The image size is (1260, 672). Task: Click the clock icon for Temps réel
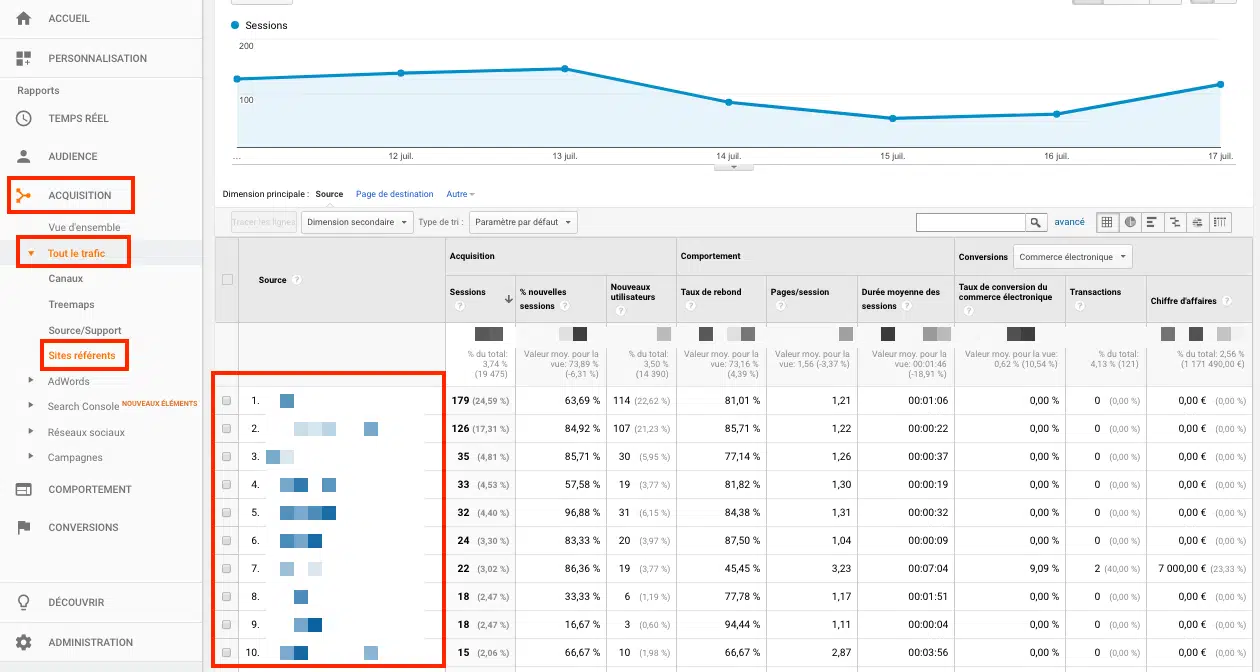click(24, 118)
